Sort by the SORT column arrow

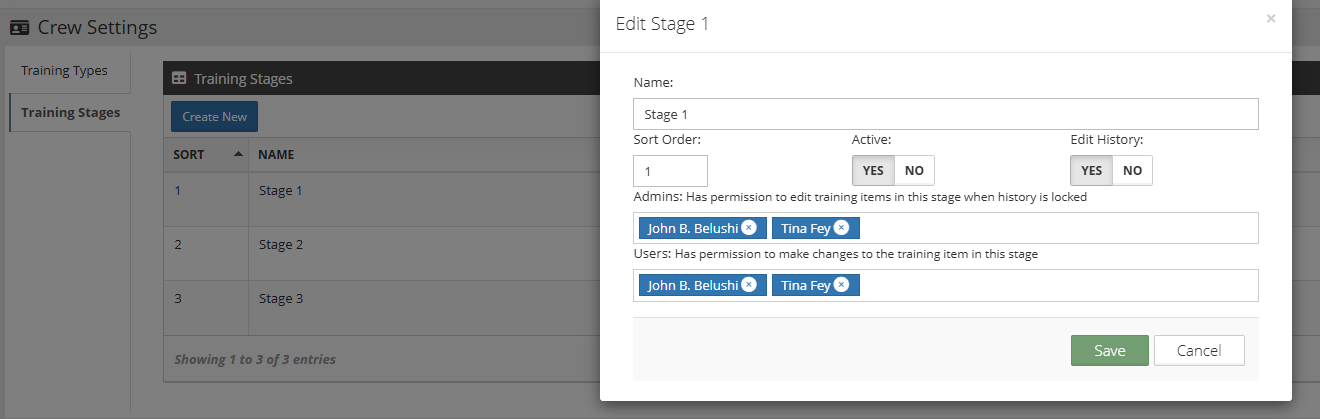(238, 155)
